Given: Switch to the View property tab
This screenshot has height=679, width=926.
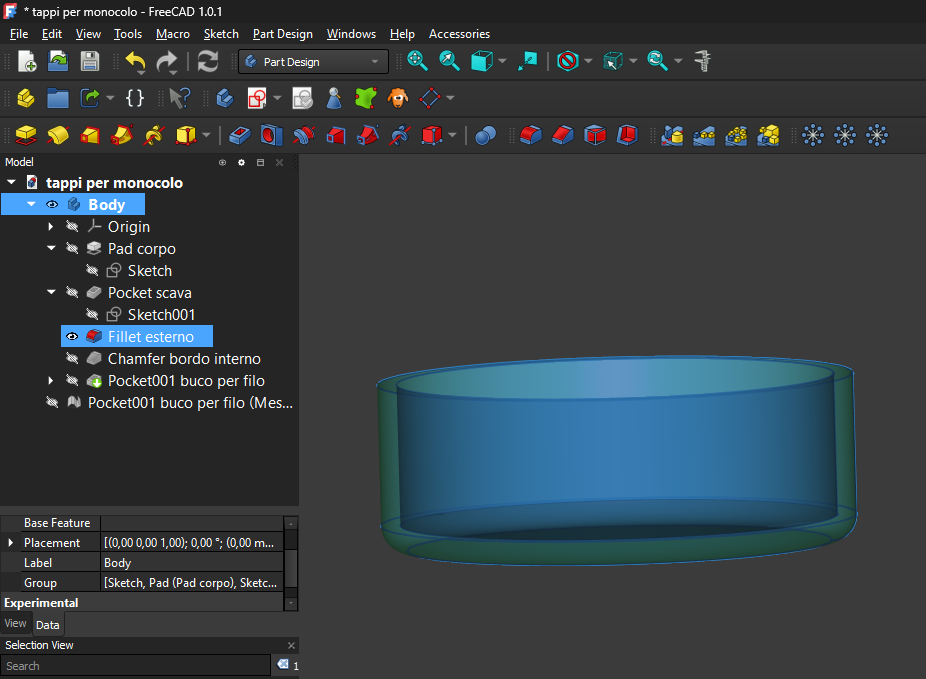Looking at the screenshot, I should coord(16,624).
